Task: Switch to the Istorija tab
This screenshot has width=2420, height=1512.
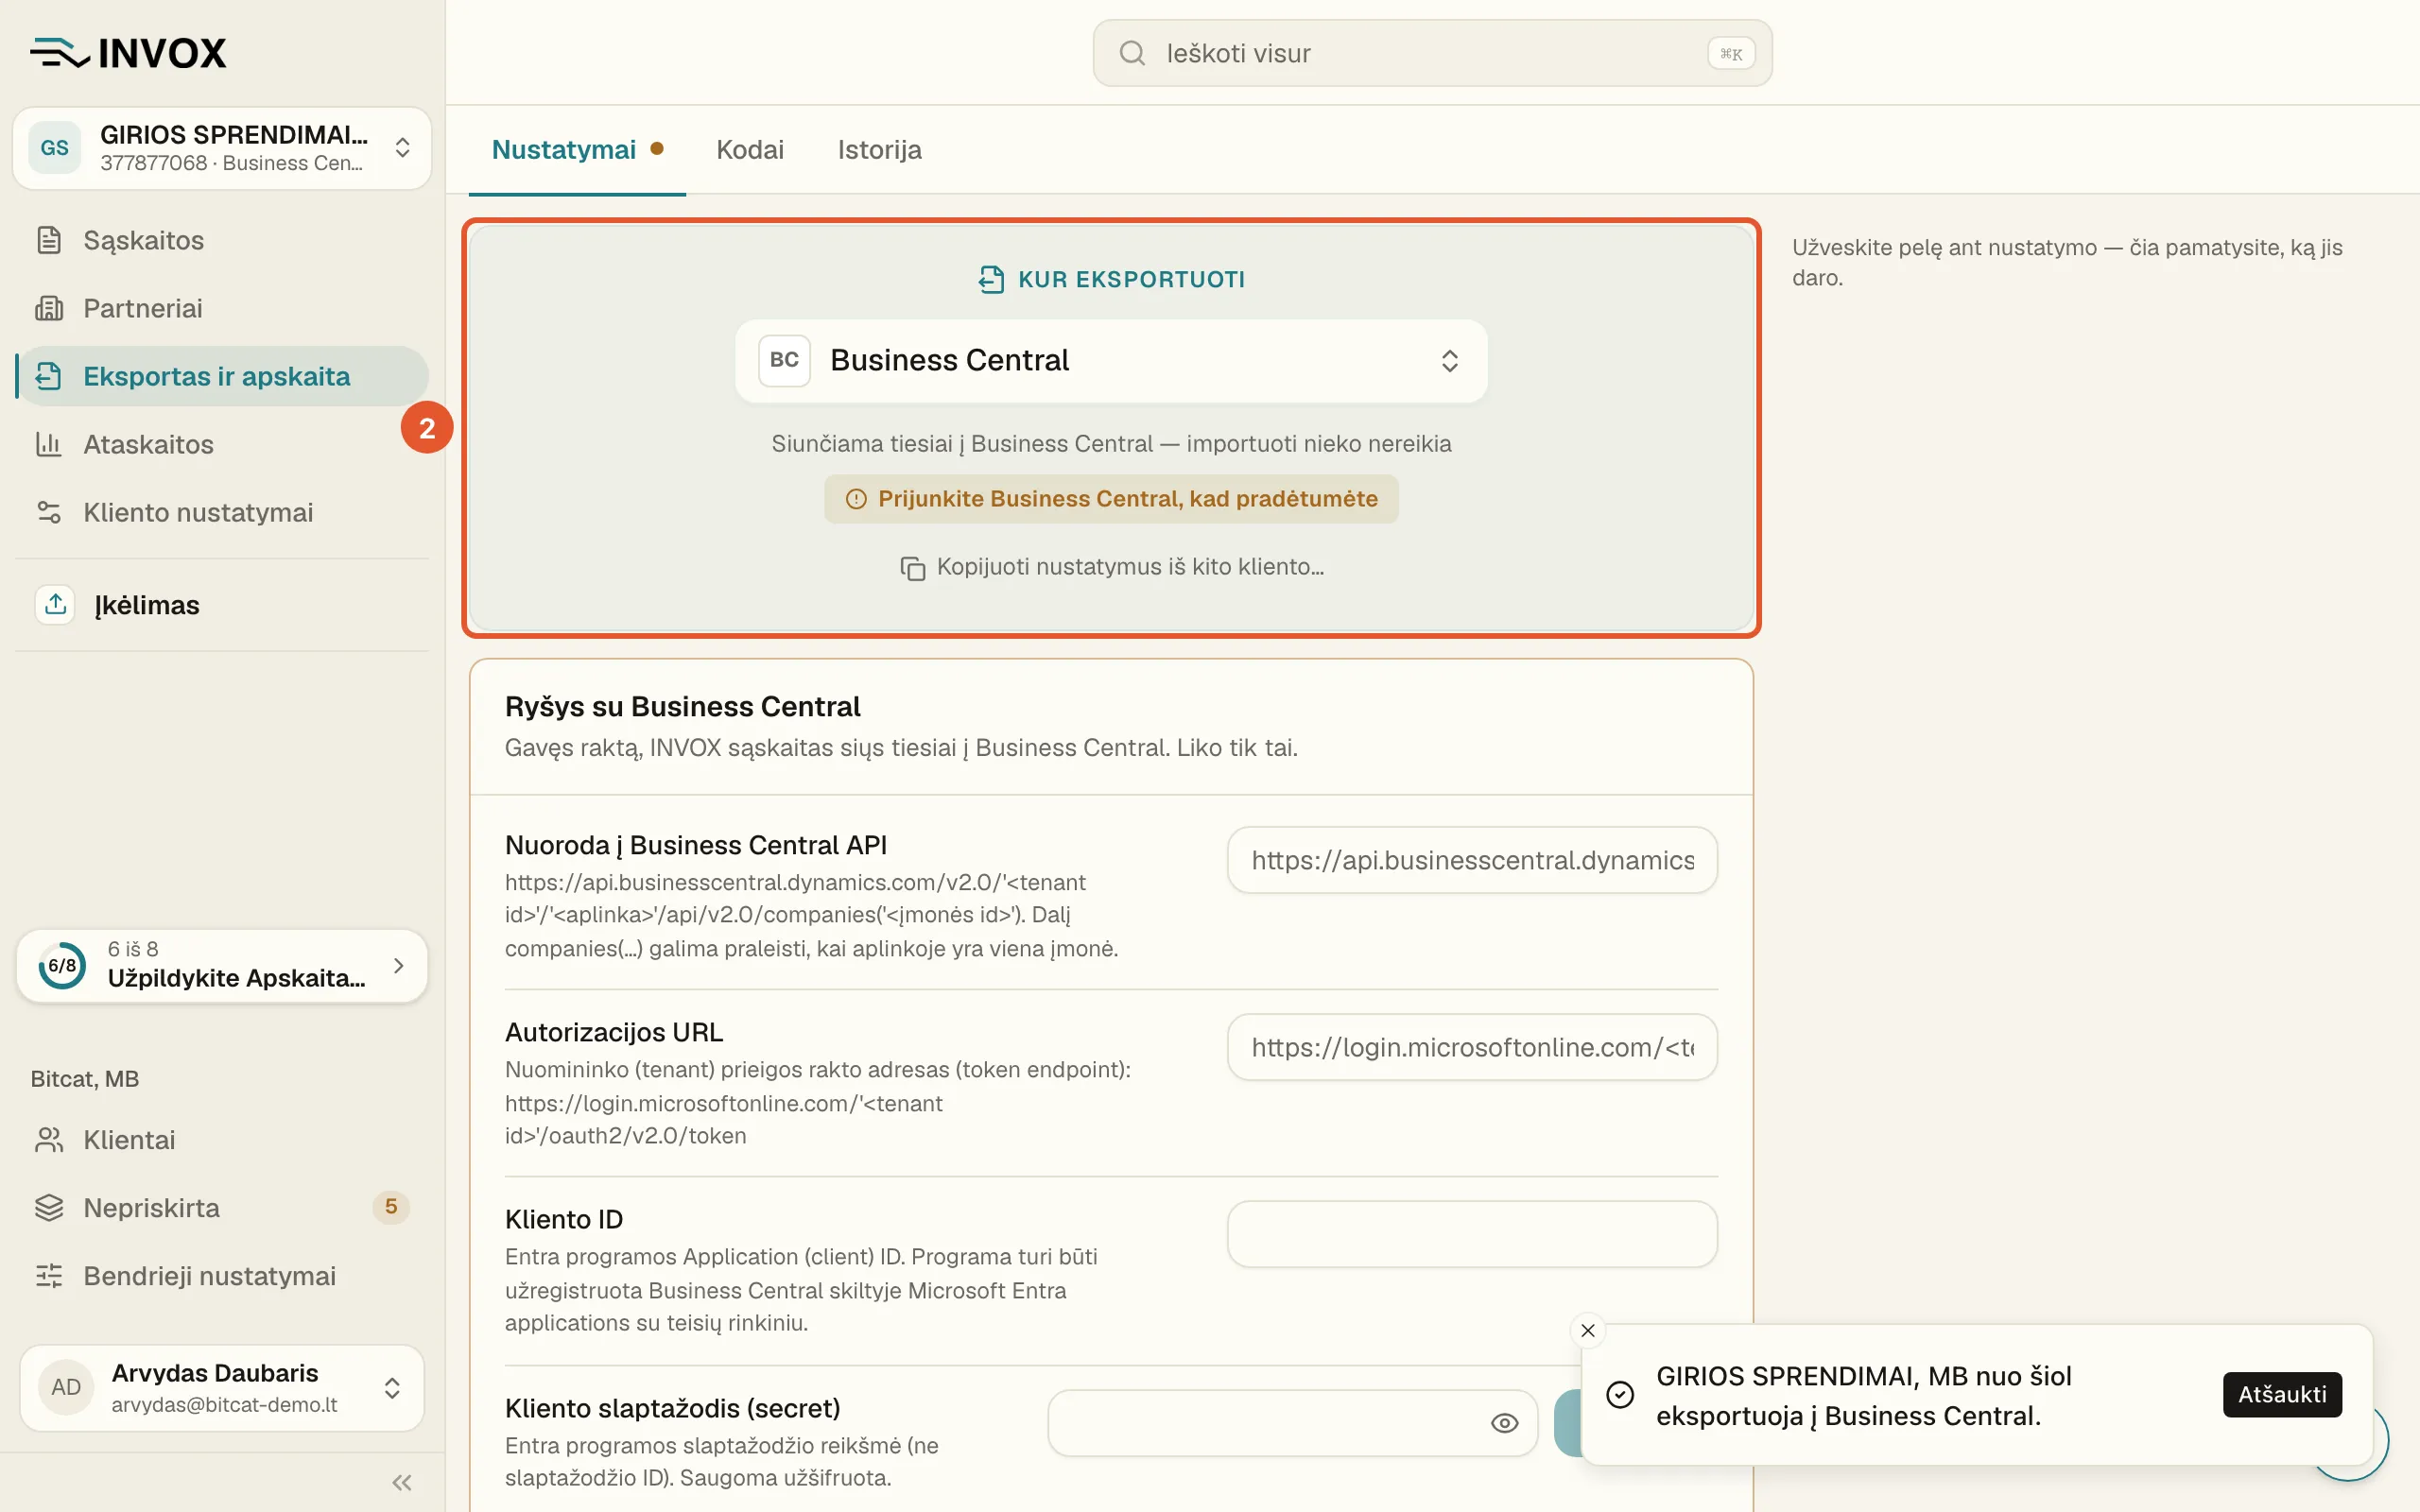Action: click(x=879, y=150)
